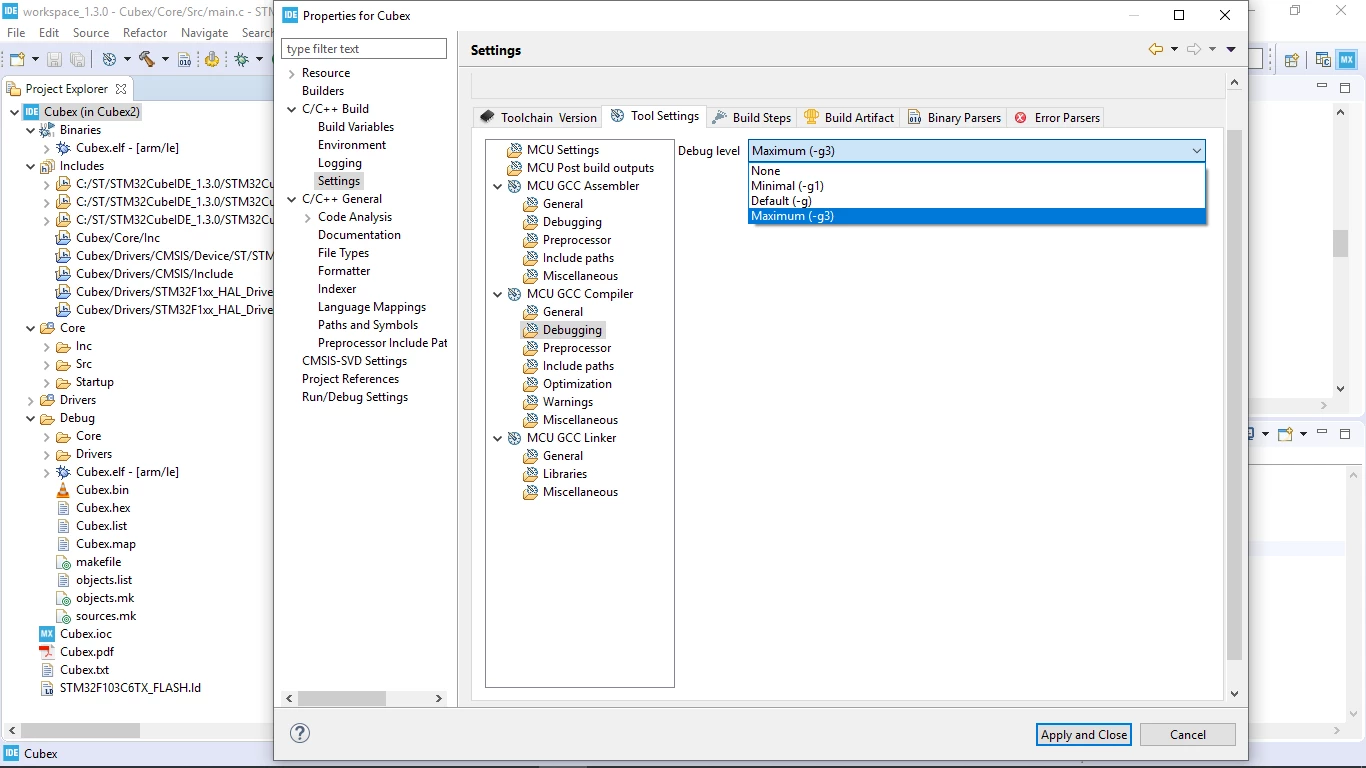The height and width of the screenshot is (768, 1366).
Task: Close the Project Explorer view tab
Action: pyautogui.click(x=121, y=89)
